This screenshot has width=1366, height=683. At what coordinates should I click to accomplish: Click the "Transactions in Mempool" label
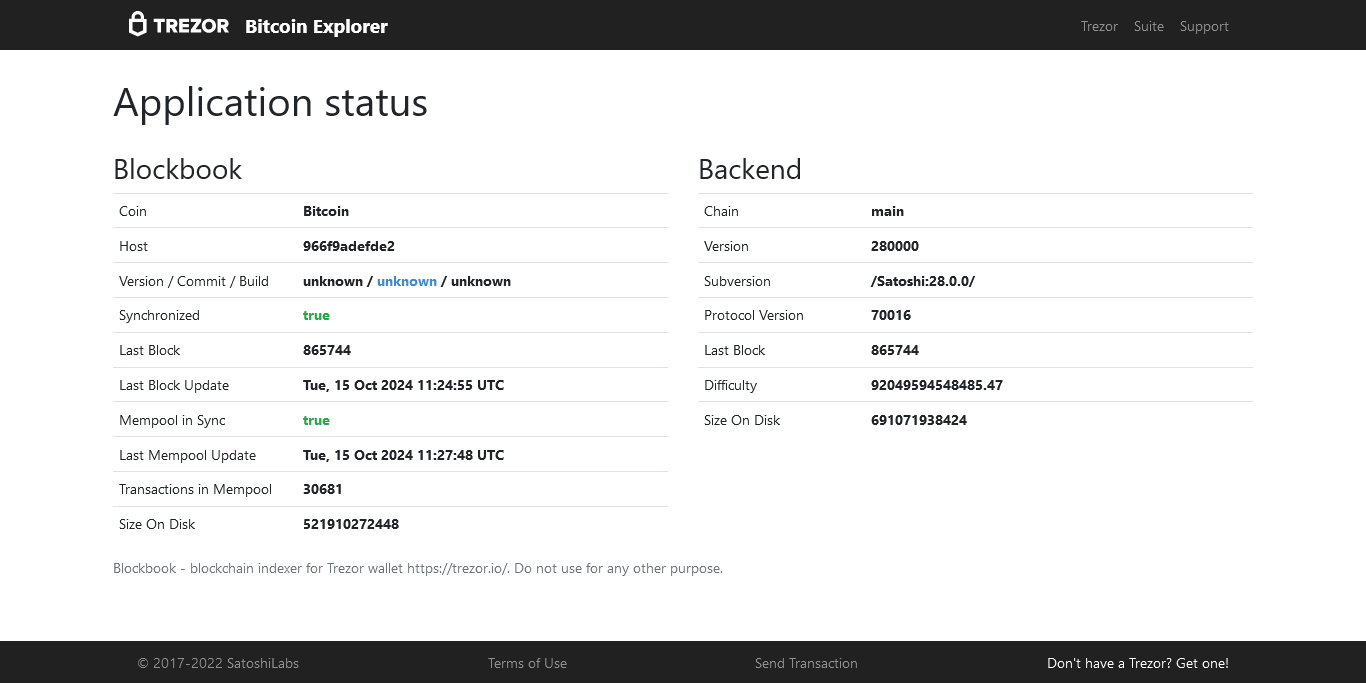(195, 489)
